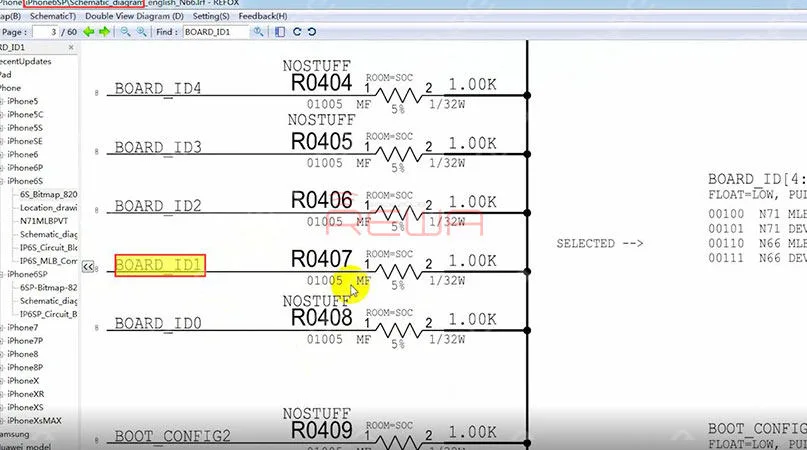807x450 pixels.
Task: Expand the iPhoneXS tree node
Action: [x=2, y=408]
